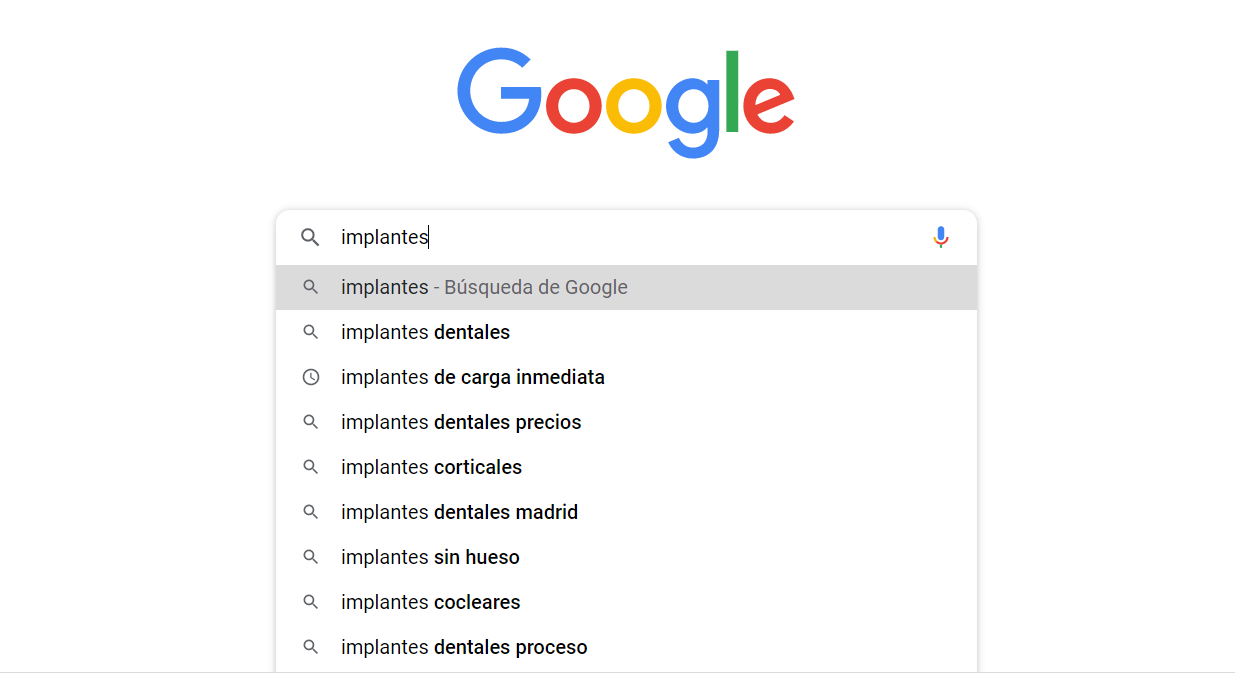1235x673 pixels.
Task: Pick the "implantes sin hueso" suggestion
Action: pos(430,557)
